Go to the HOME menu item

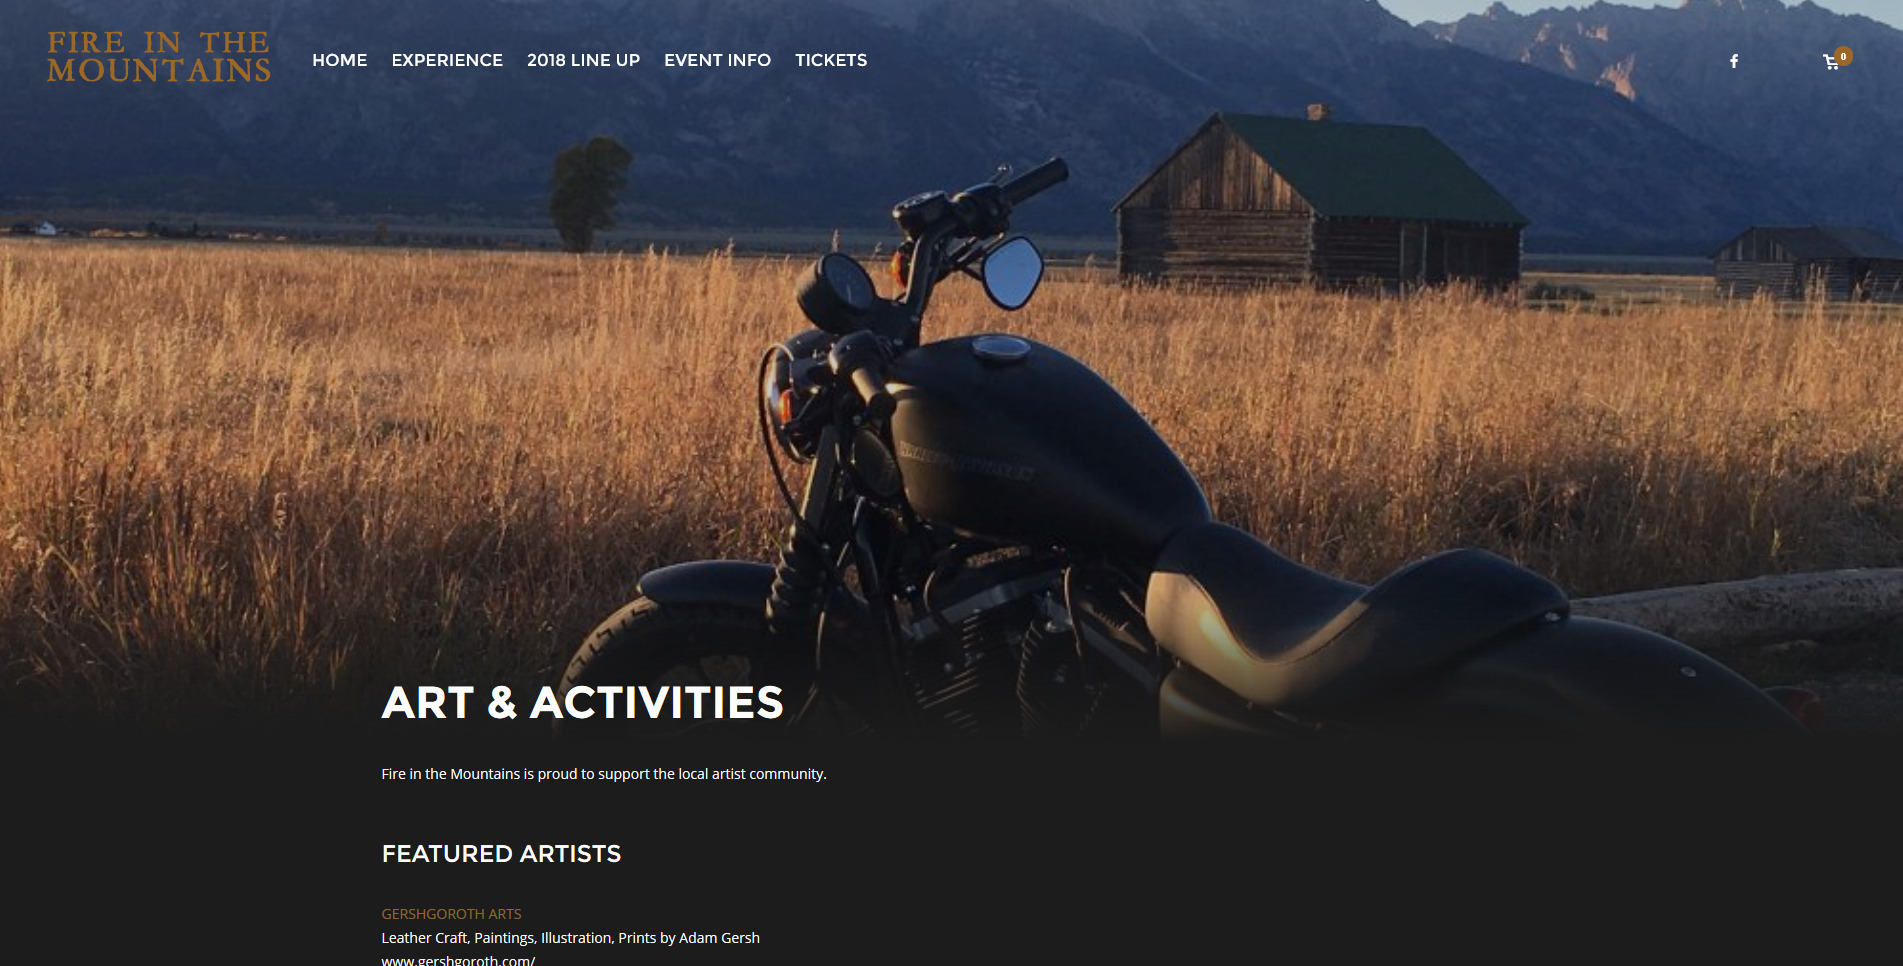pyautogui.click(x=340, y=60)
